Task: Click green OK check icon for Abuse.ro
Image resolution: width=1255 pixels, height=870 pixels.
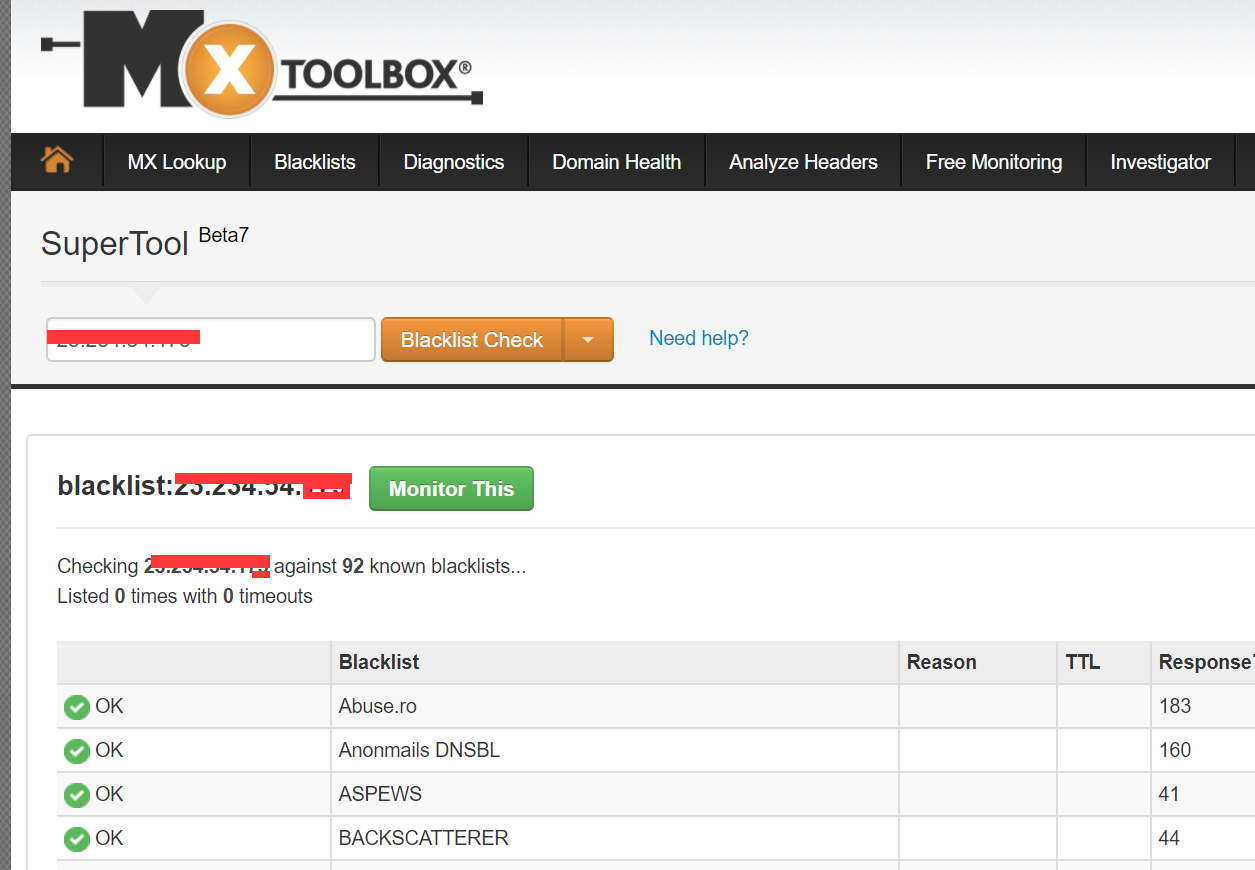Action: point(77,707)
